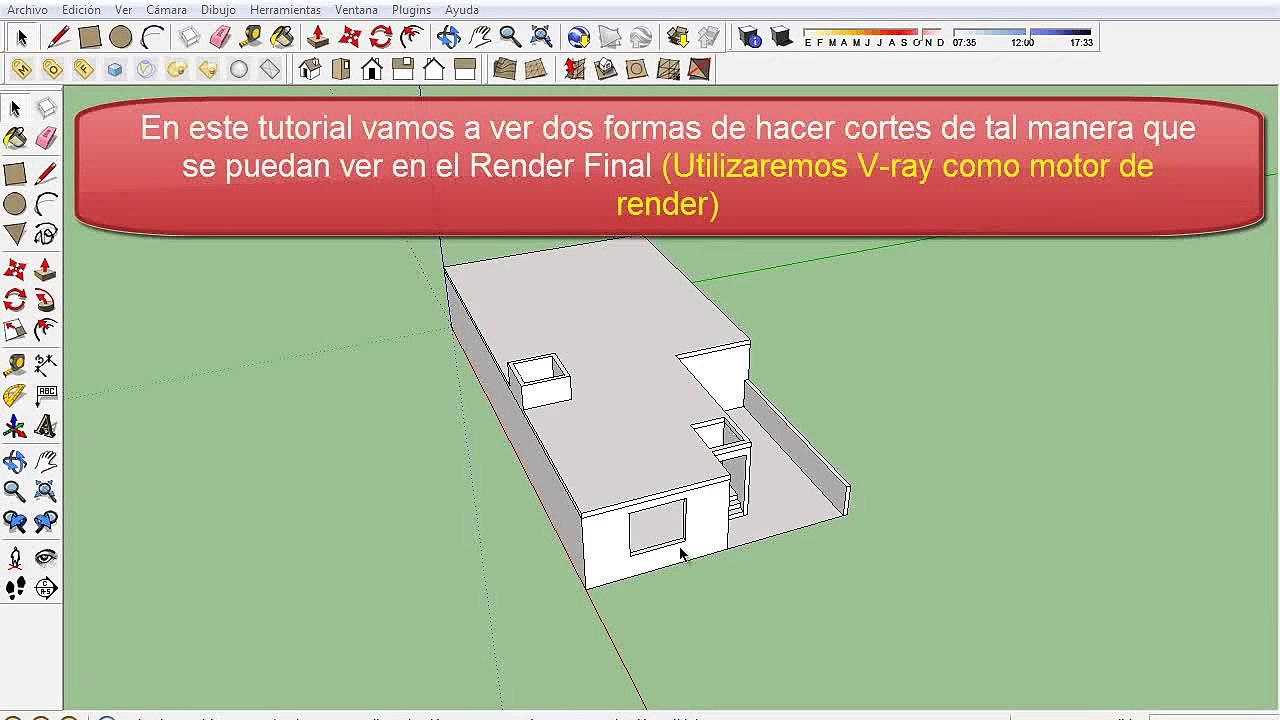The image size is (1280, 720).
Task: Select Push/Pull tool in top toolbar
Action: click(x=318, y=38)
